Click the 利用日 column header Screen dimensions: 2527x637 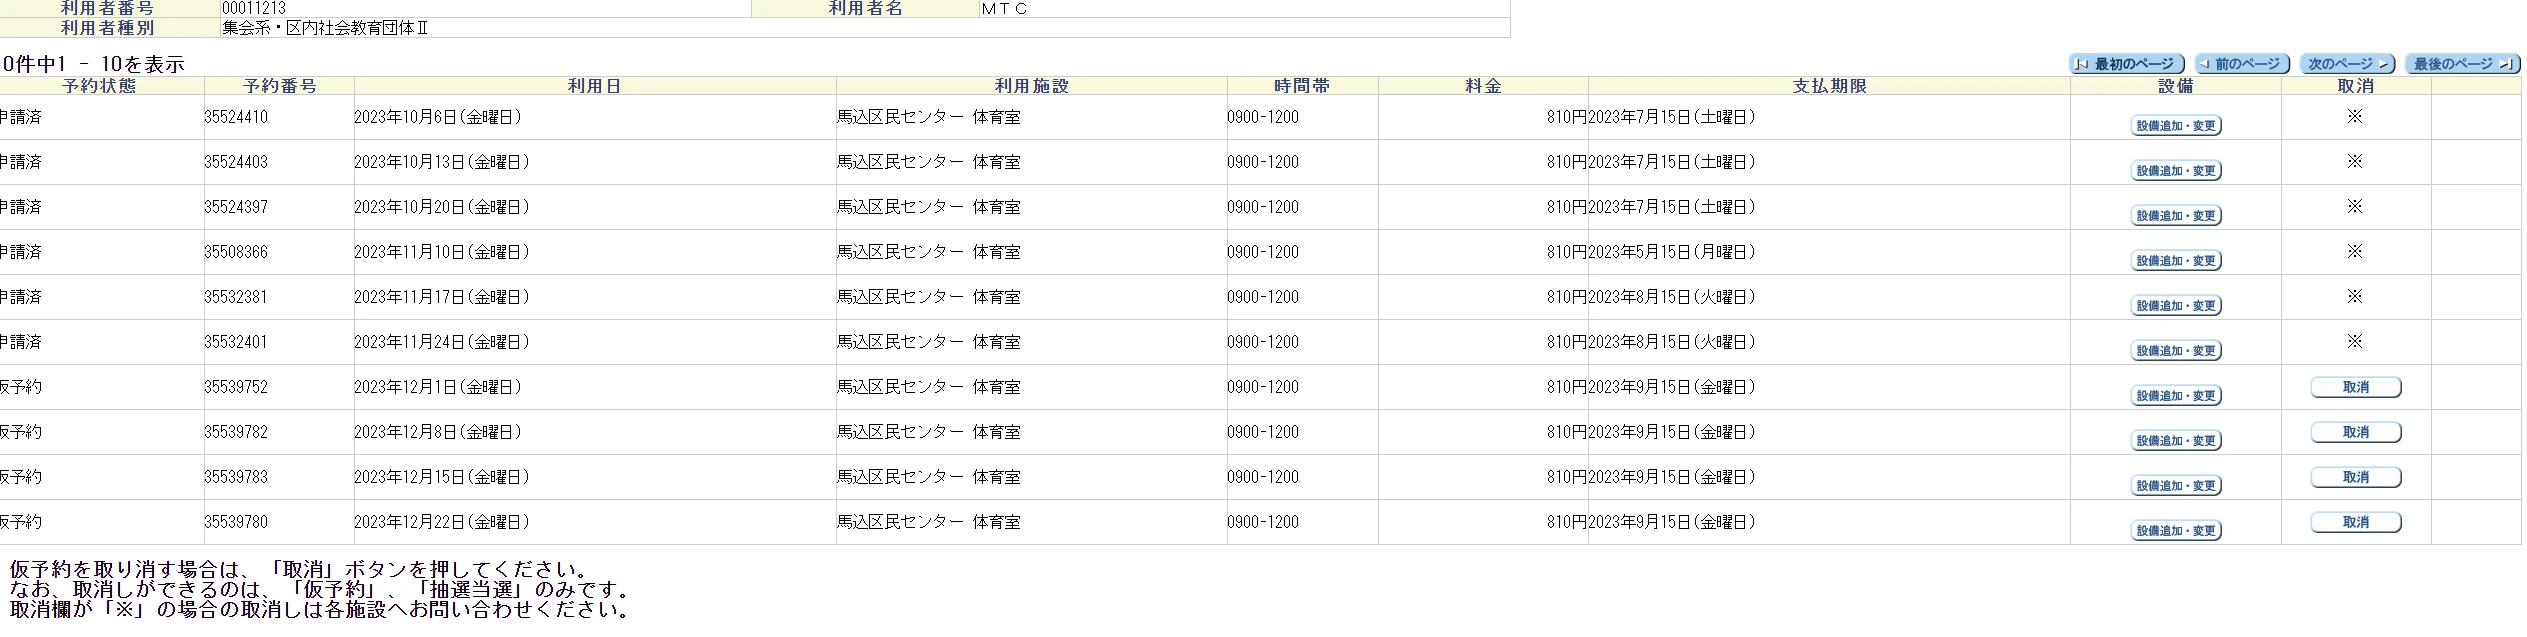pyautogui.click(x=594, y=87)
